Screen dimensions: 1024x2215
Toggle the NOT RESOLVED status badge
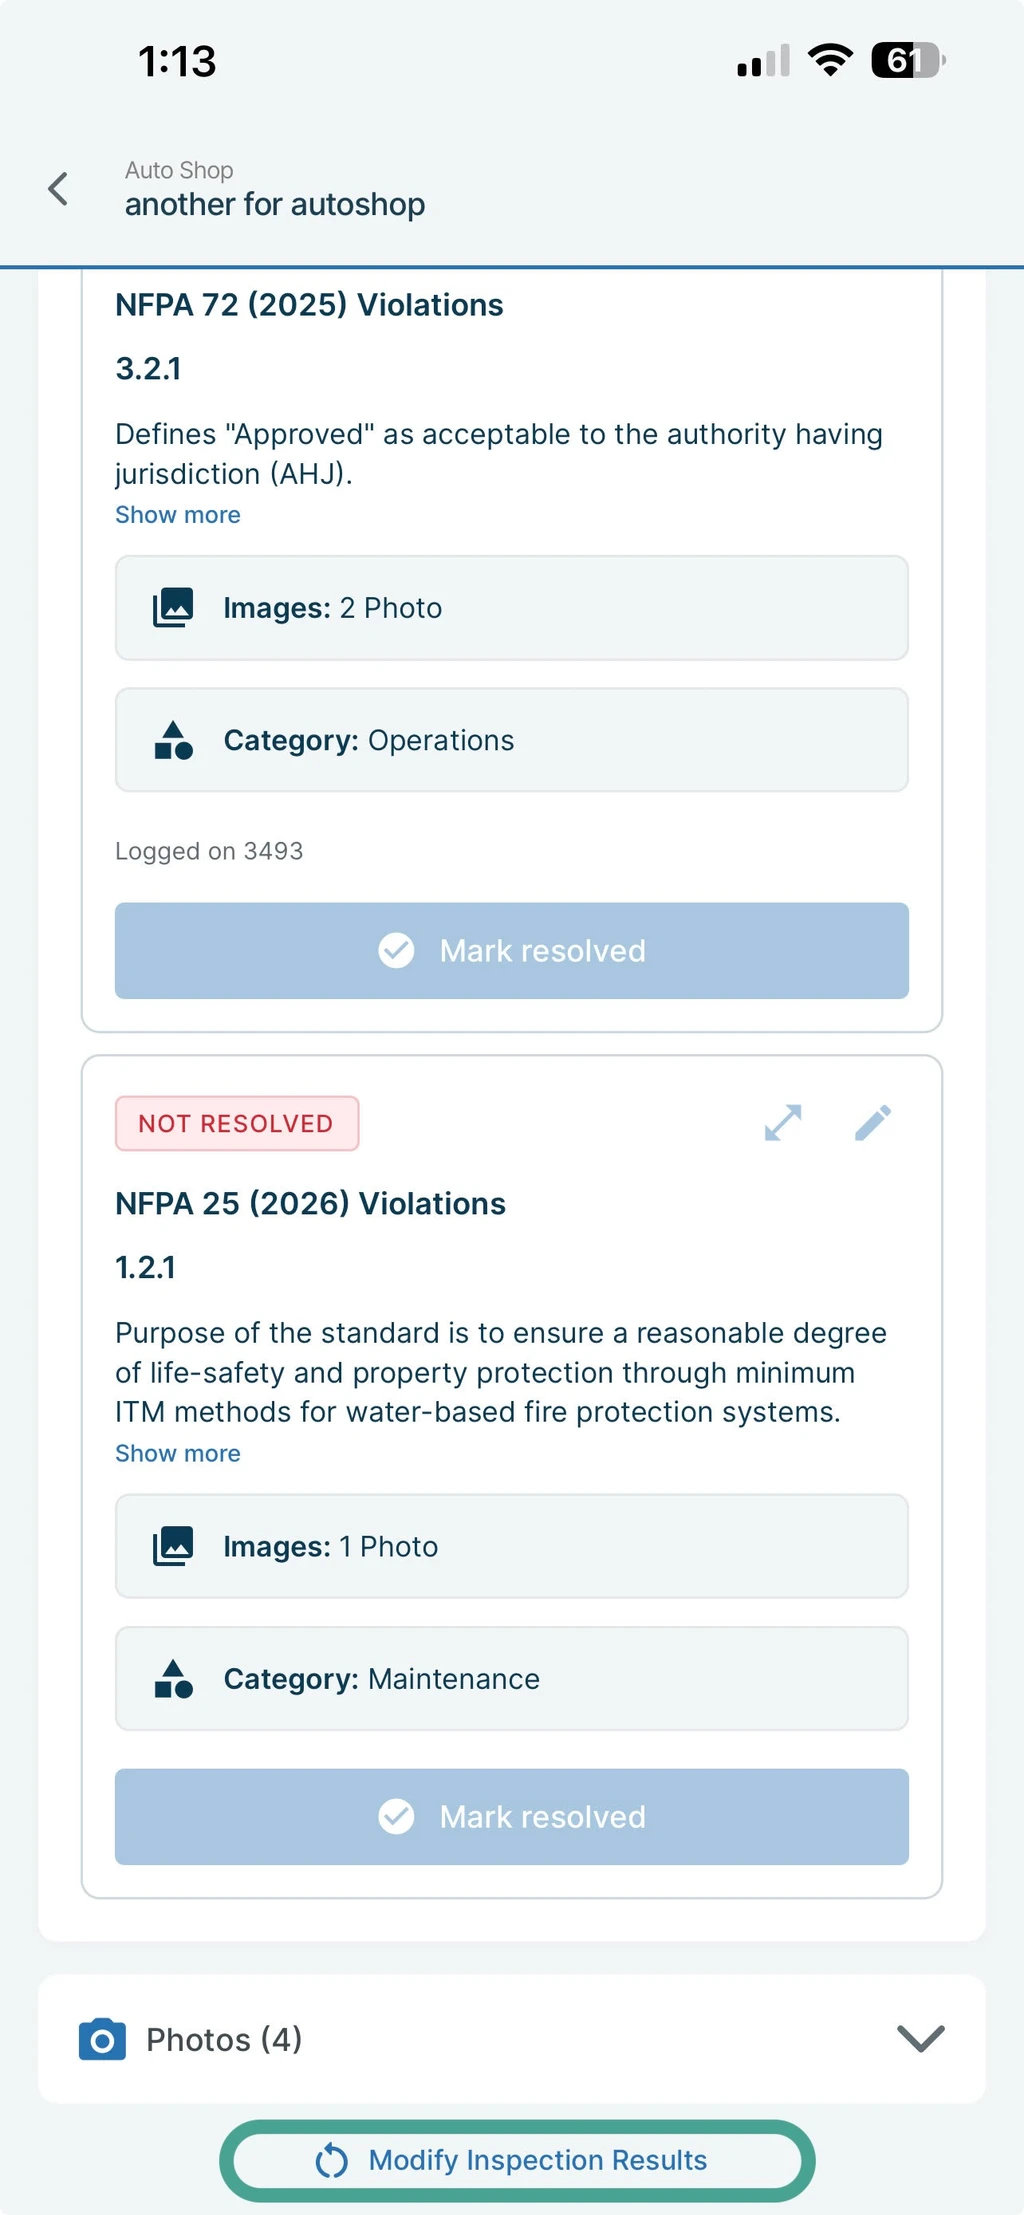click(237, 1123)
